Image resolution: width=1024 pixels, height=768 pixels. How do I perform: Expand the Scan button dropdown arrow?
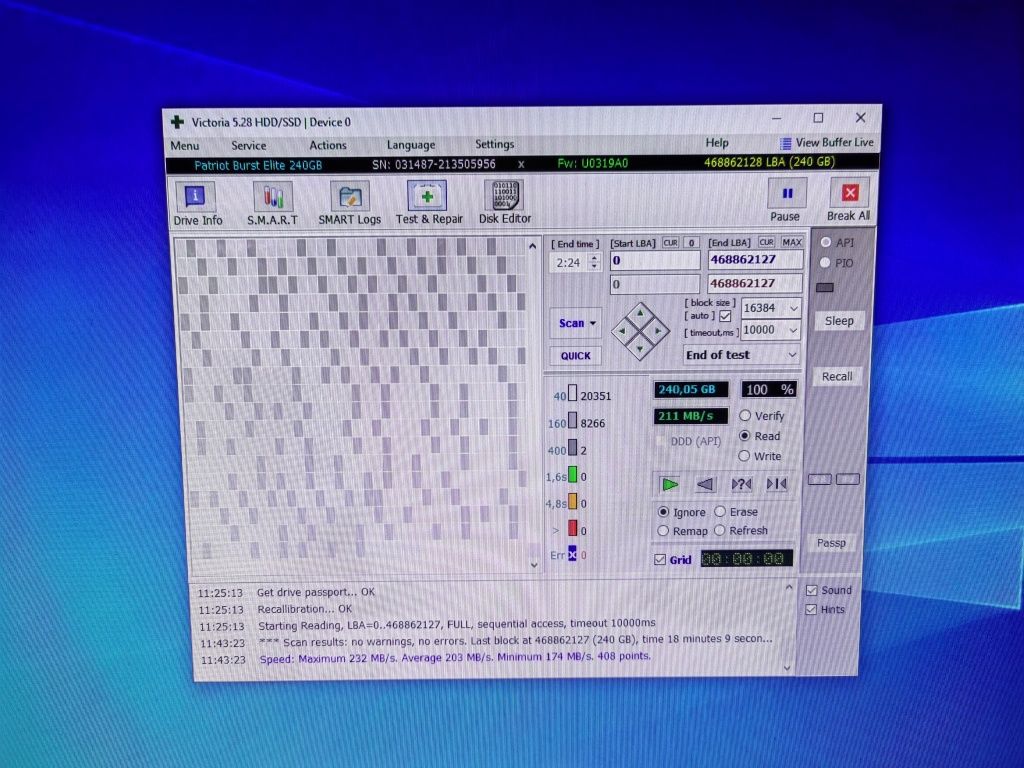click(593, 323)
